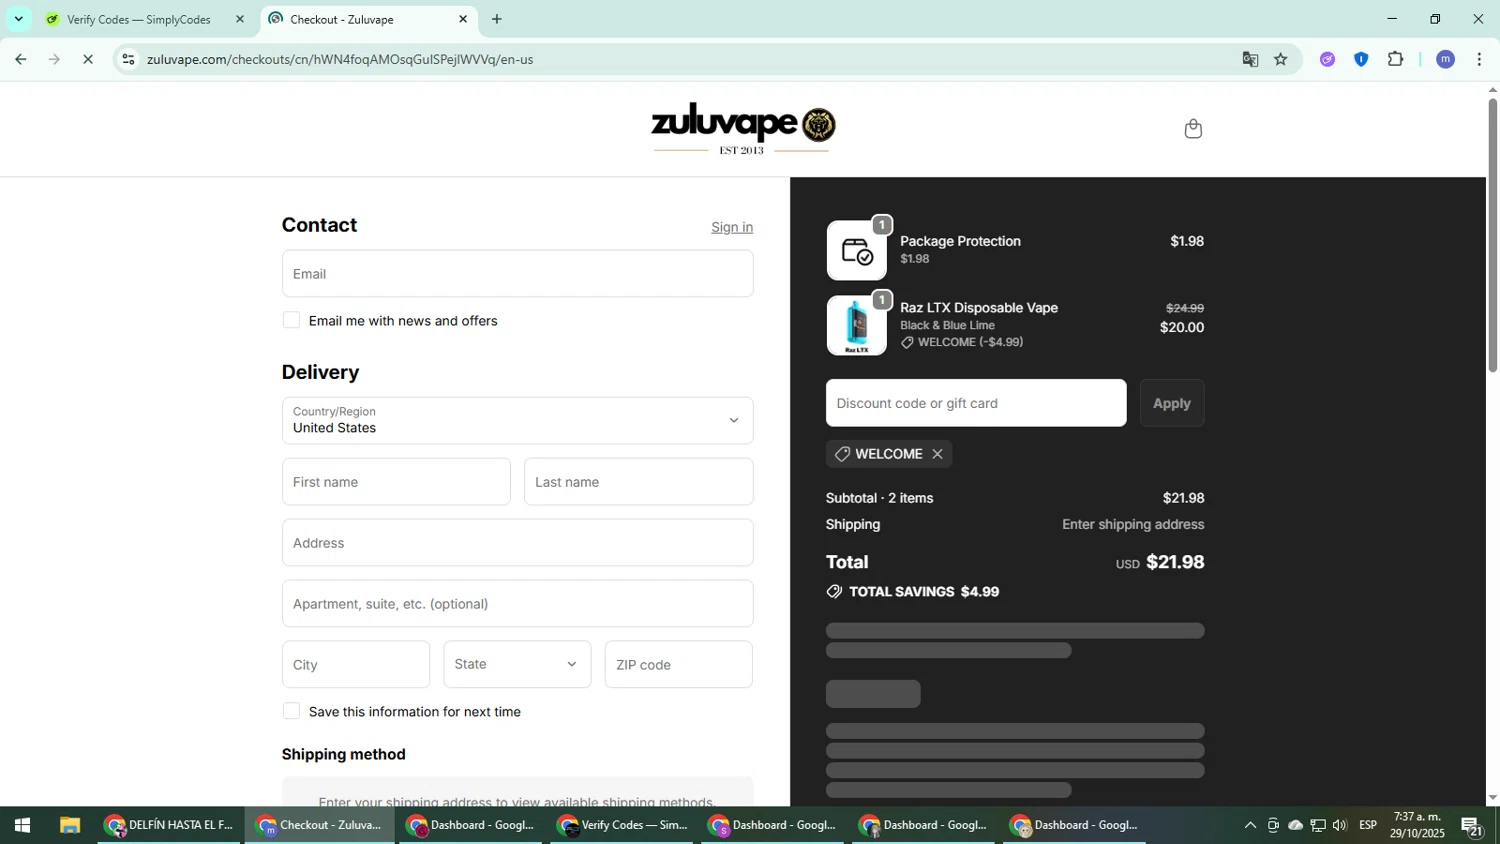Open the network tray icon

[1318, 825]
